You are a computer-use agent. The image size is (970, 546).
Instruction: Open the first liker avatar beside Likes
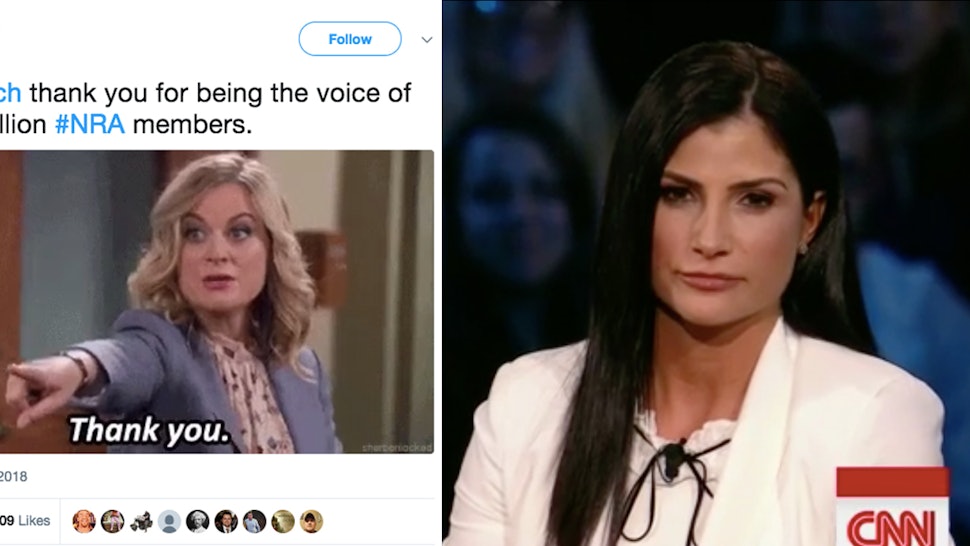point(84,521)
